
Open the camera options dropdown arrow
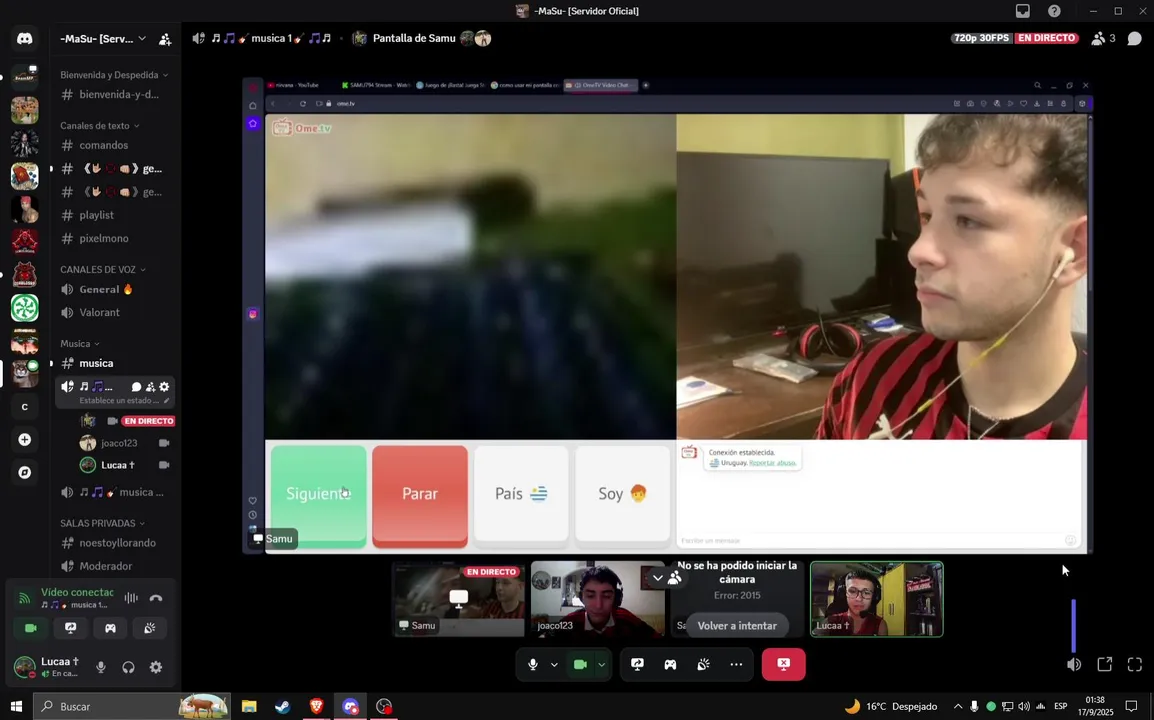[x=601, y=665]
